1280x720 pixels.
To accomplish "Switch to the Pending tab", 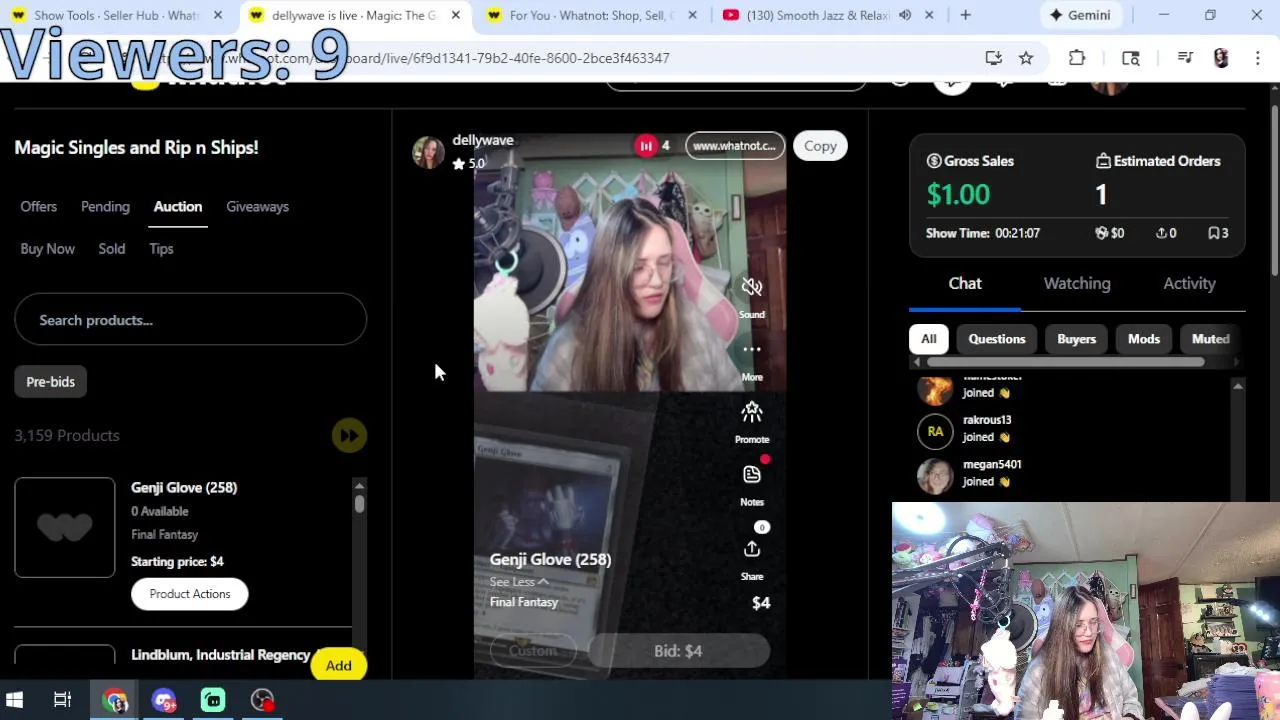I will tap(105, 206).
